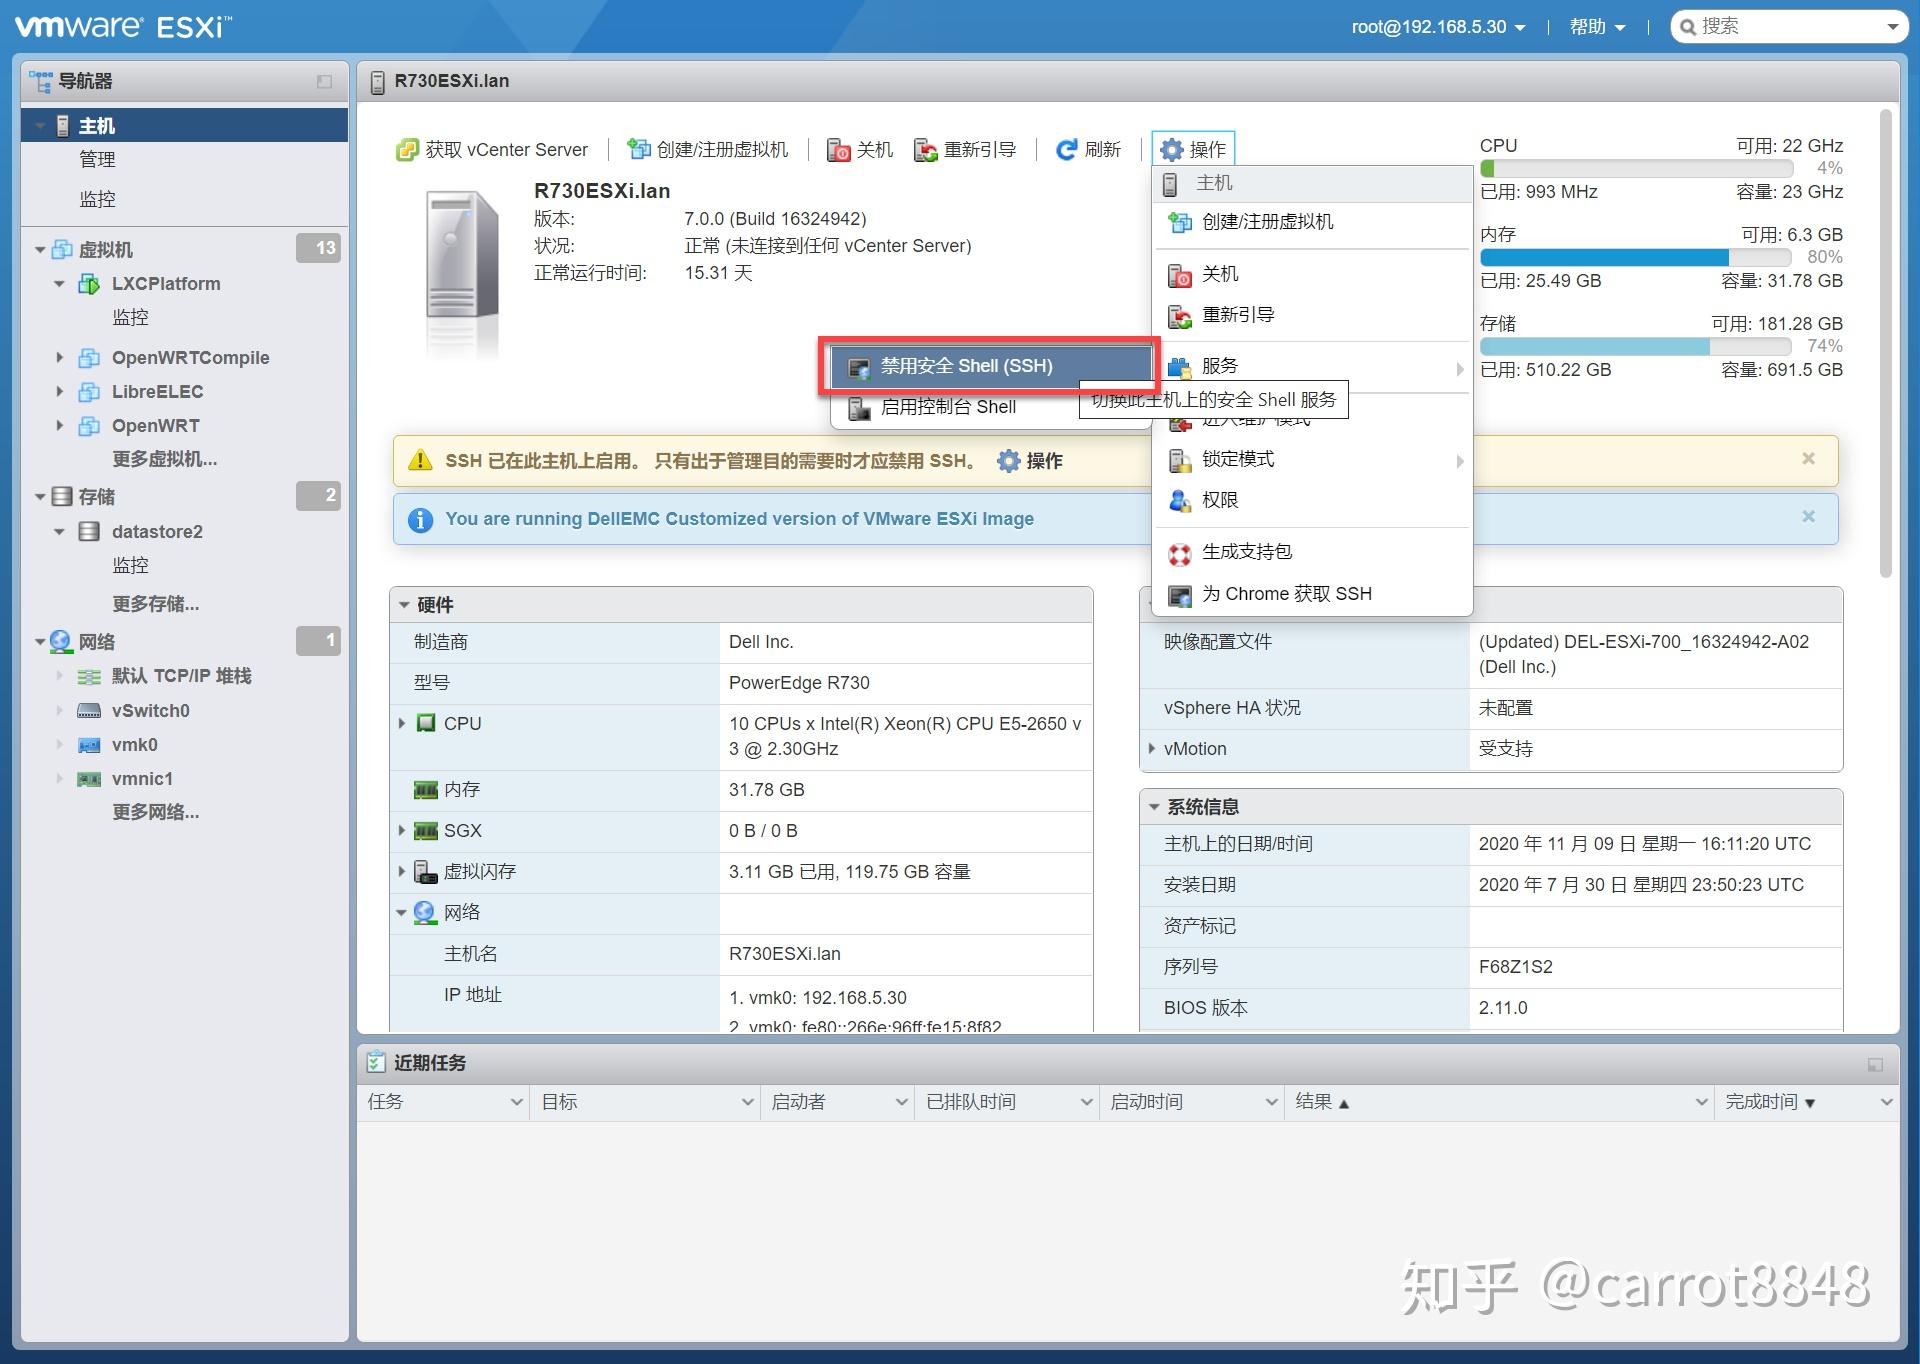Click the 生成支持包 menu icon

click(x=1180, y=552)
